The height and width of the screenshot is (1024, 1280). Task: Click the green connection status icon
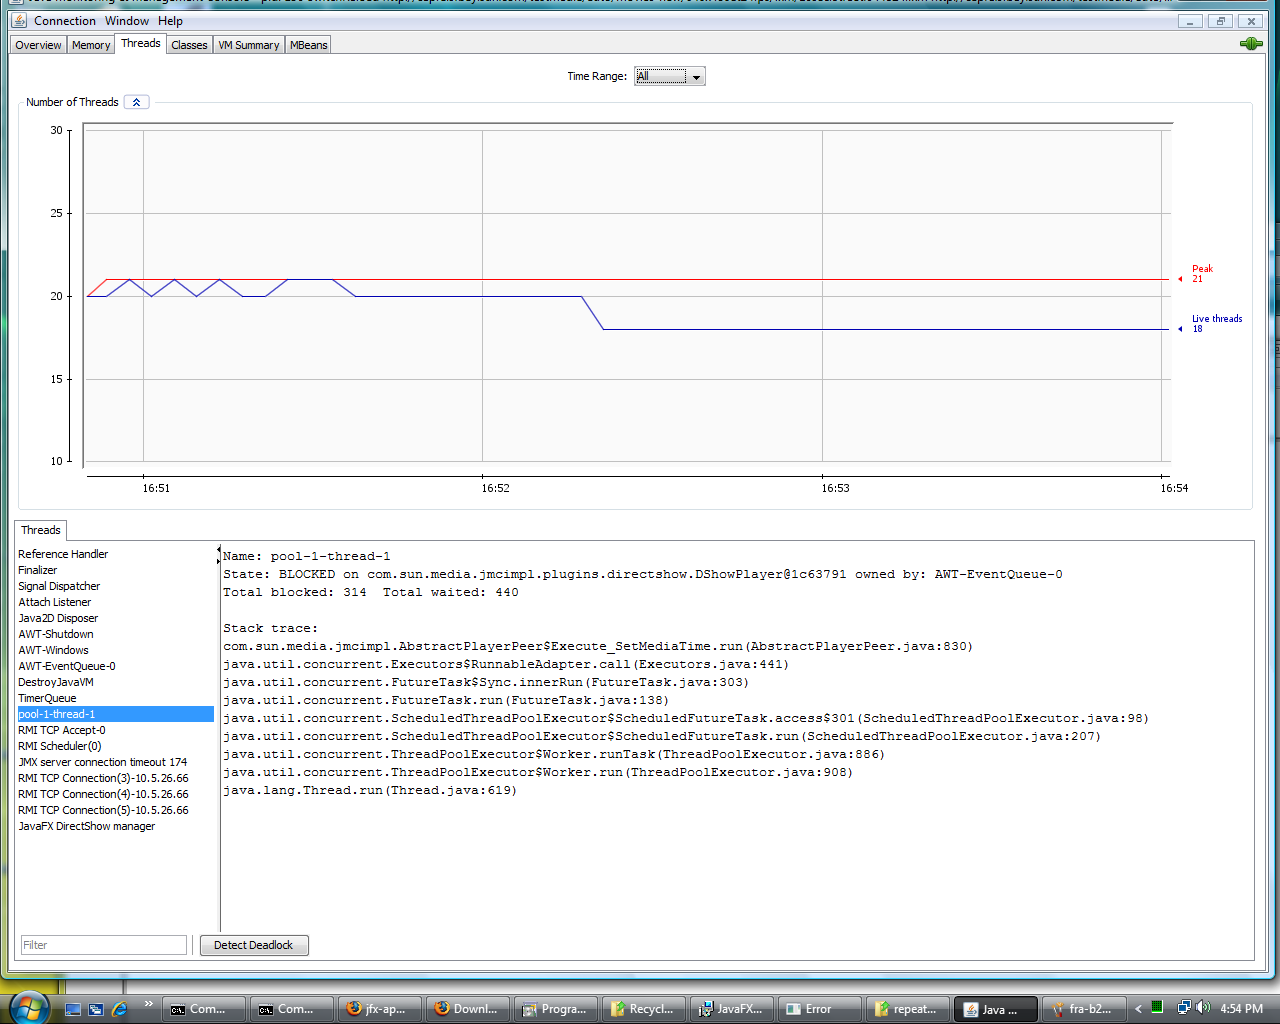pos(1250,44)
